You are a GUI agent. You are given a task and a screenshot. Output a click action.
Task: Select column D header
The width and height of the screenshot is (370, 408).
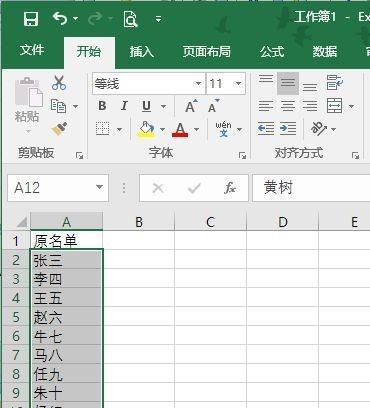pyautogui.click(x=283, y=222)
